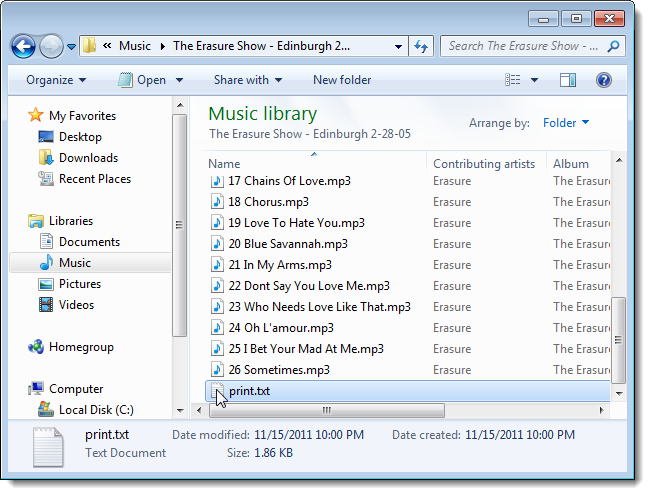Image resolution: width=650 pixels, height=495 pixels.
Task: Select 21 In My Arms.mp3
Action: (x=280, y=265)
